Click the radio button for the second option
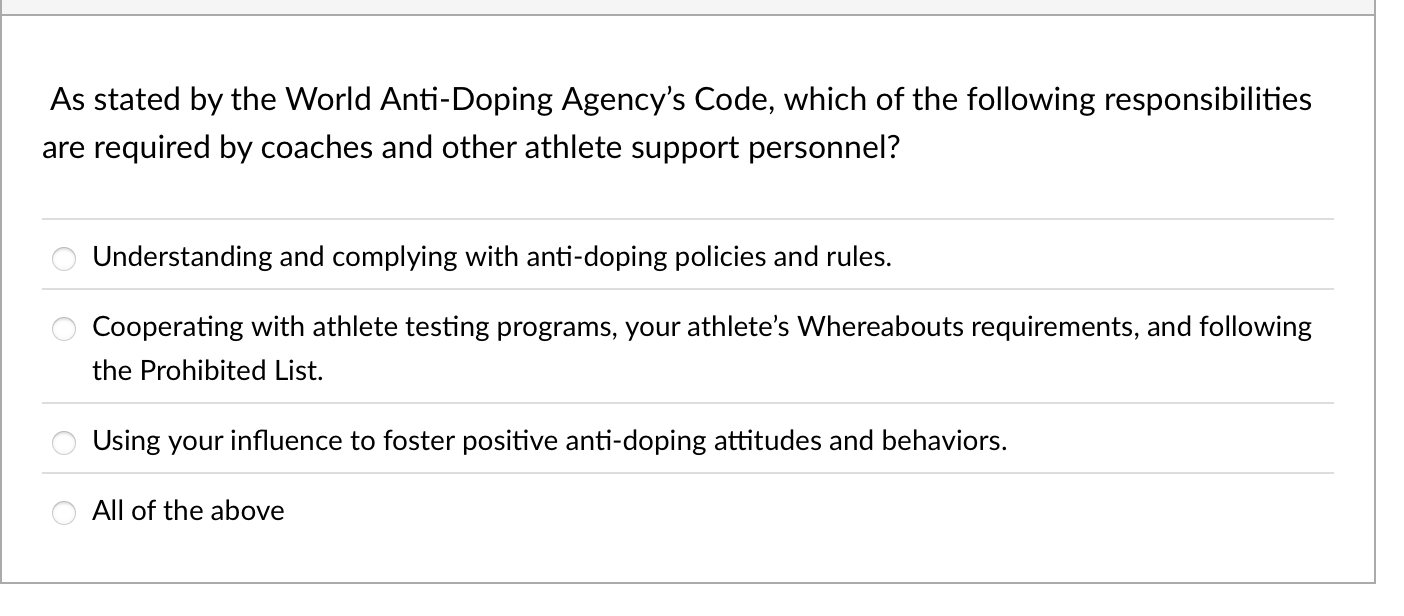1404x616 pixels. tap(64, 328)
